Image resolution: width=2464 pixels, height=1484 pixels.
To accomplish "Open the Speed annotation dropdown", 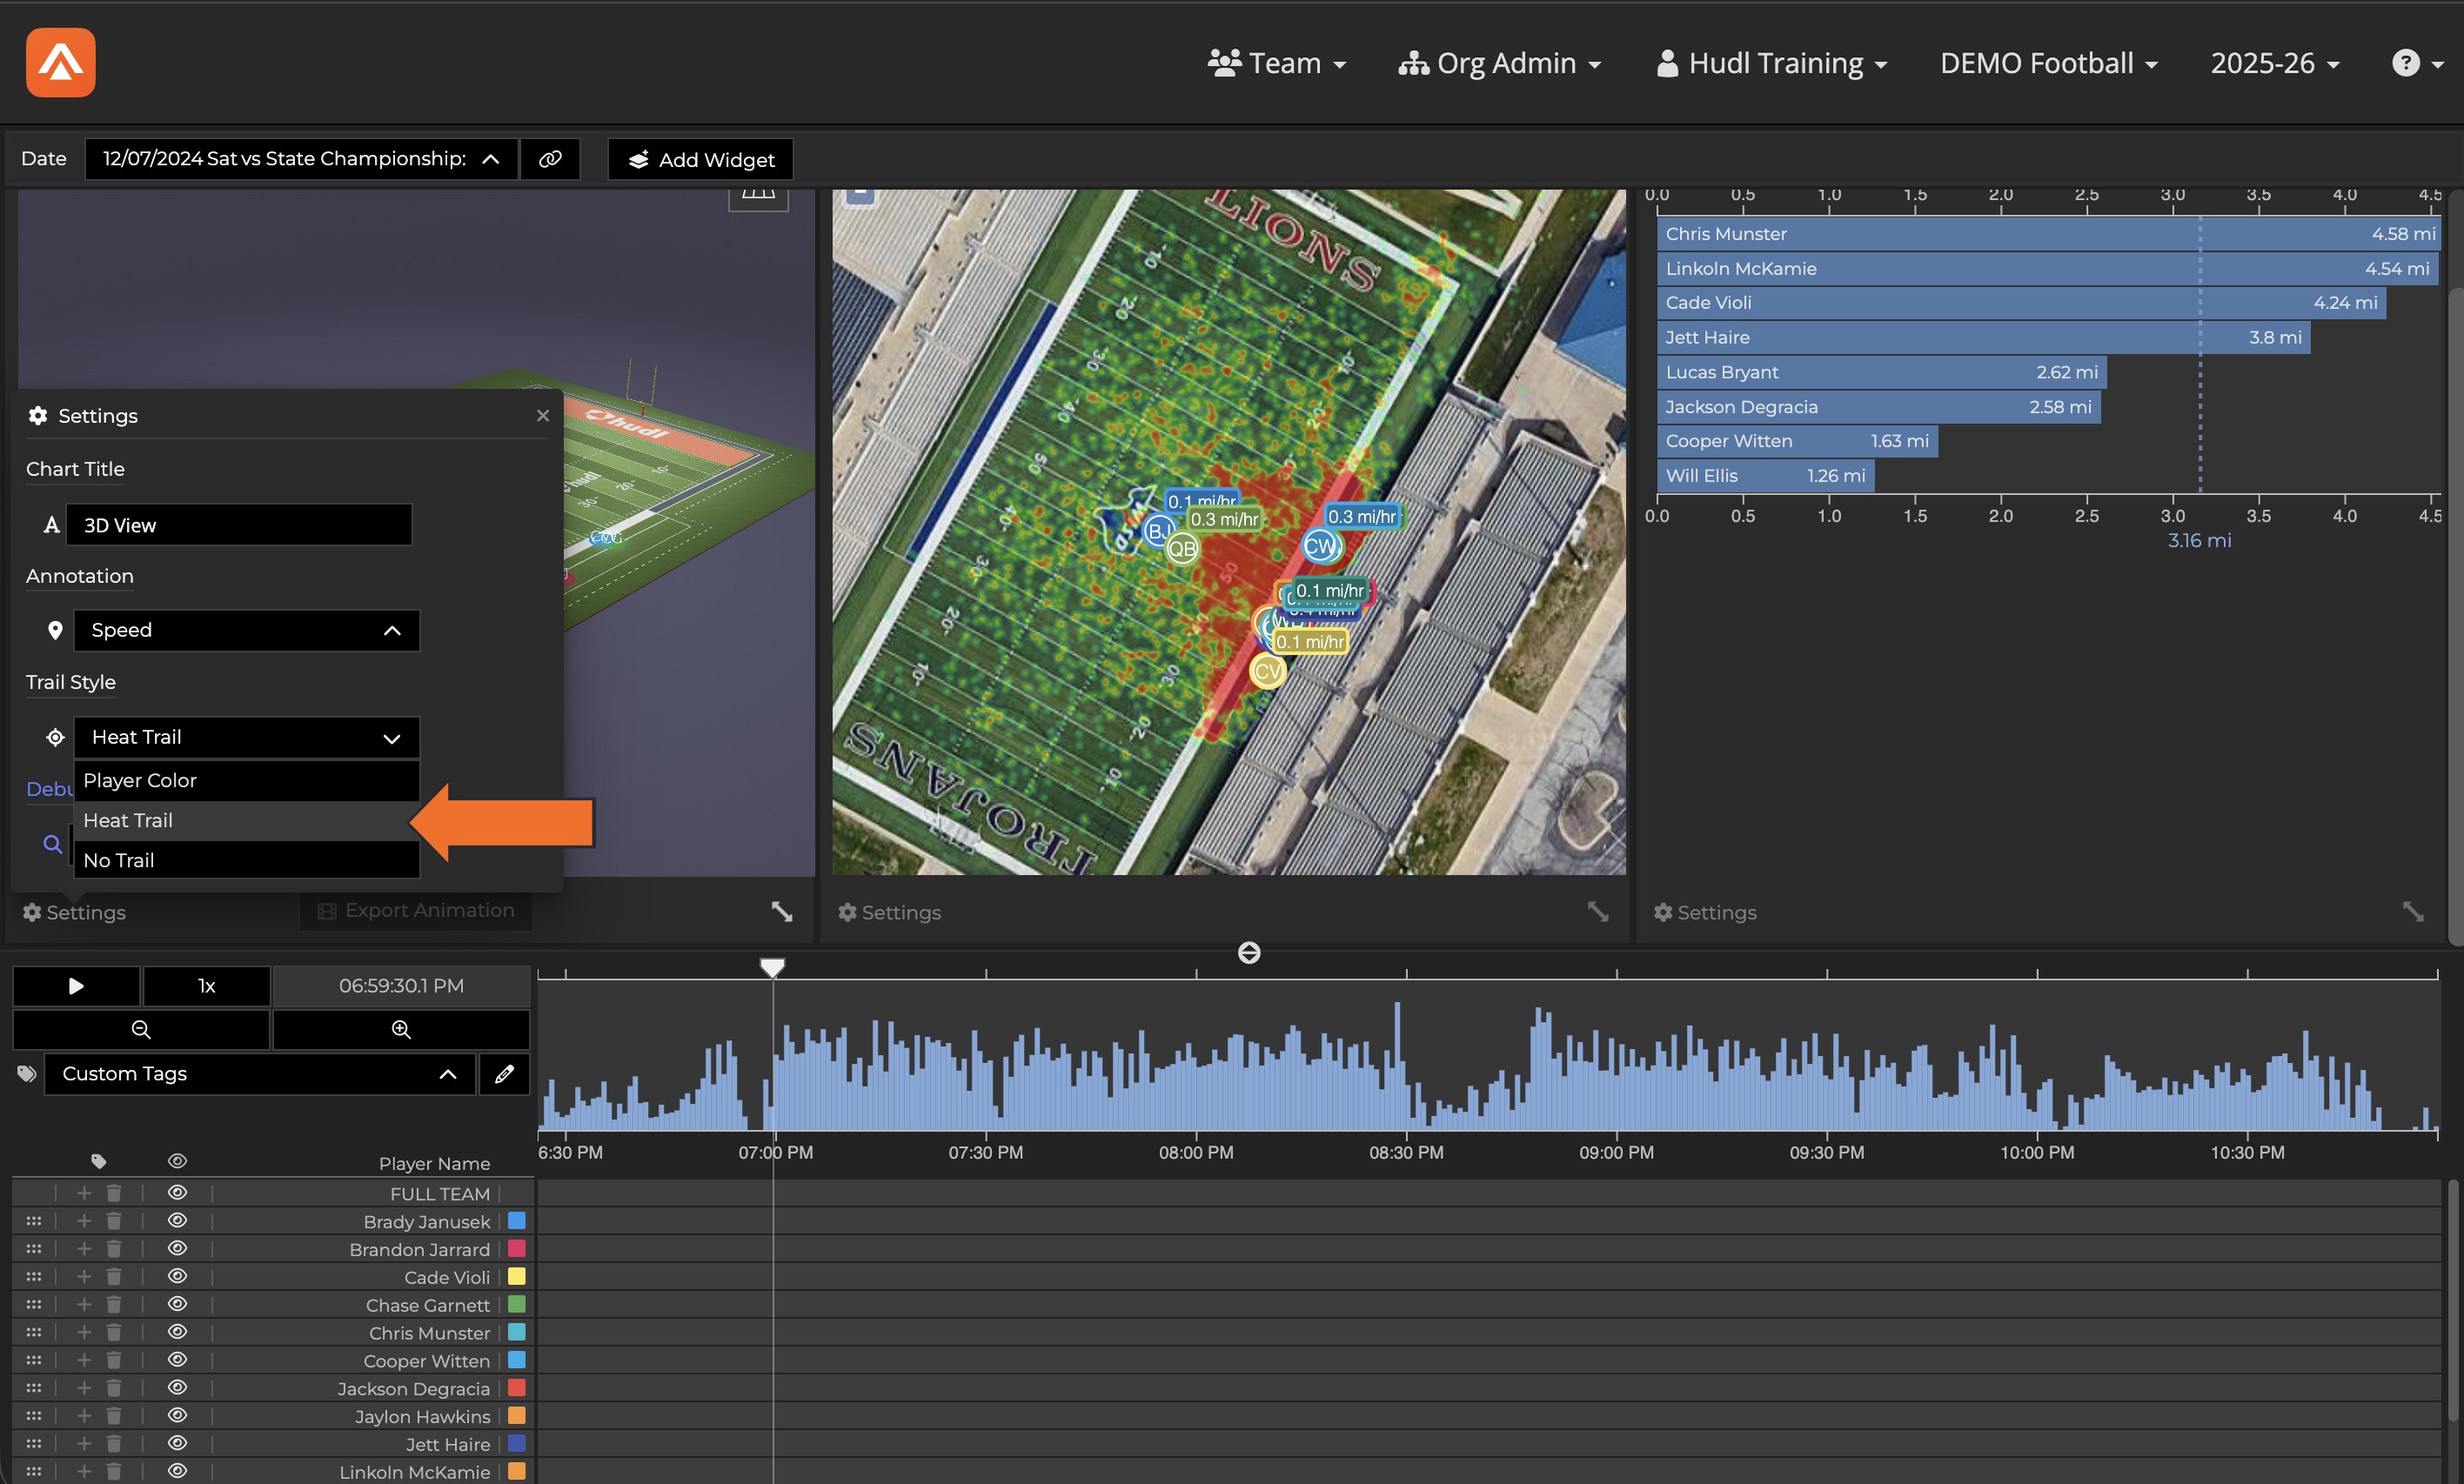I will 247,630.
